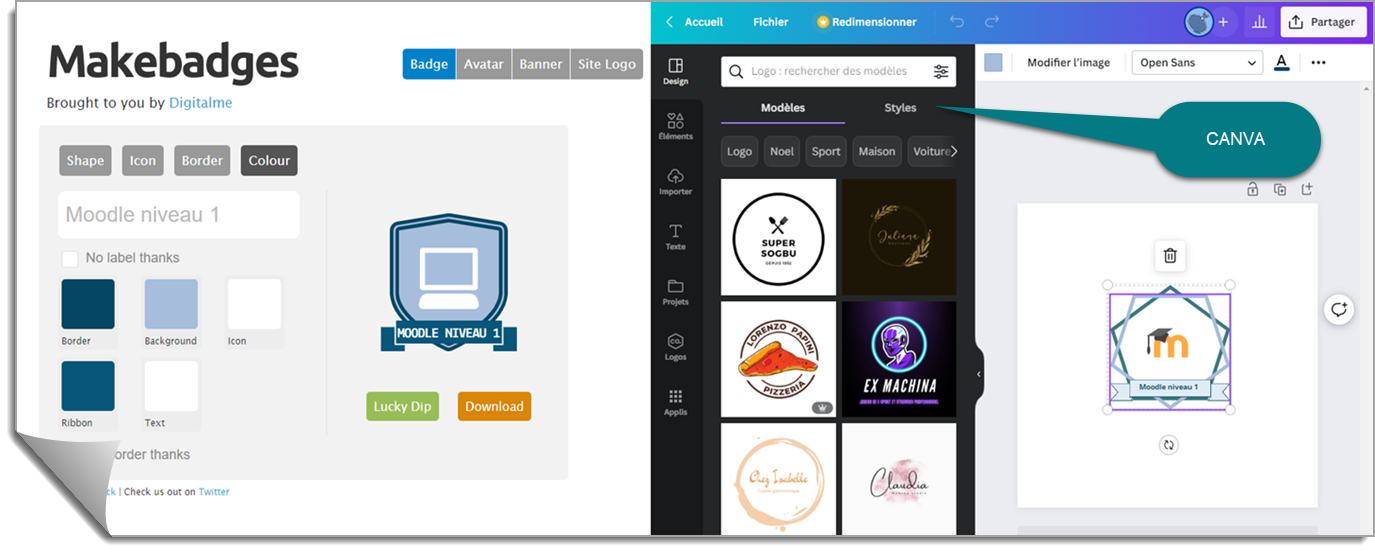Viewport: 1375px width, 552px height.
Task: Tick the No label thanks checkbox
Action: [70, 259]
